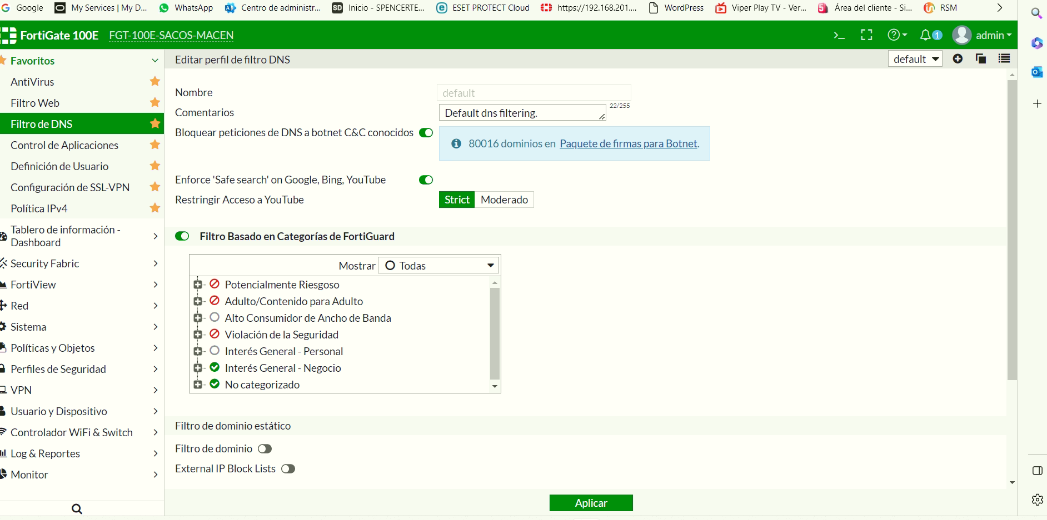This screenshot has height=520, width=1047.
Task: Click the Comentarios text field
Action: [520, 113]
